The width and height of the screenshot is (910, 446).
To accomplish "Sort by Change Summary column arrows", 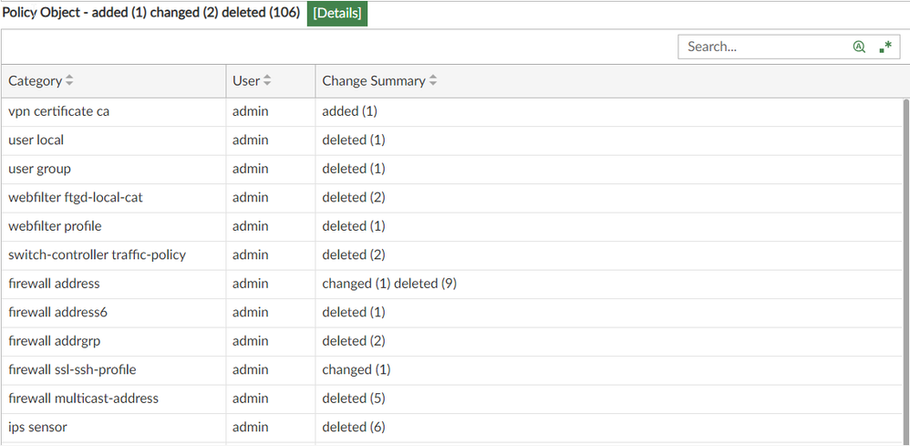I will (x=434, y=81).
